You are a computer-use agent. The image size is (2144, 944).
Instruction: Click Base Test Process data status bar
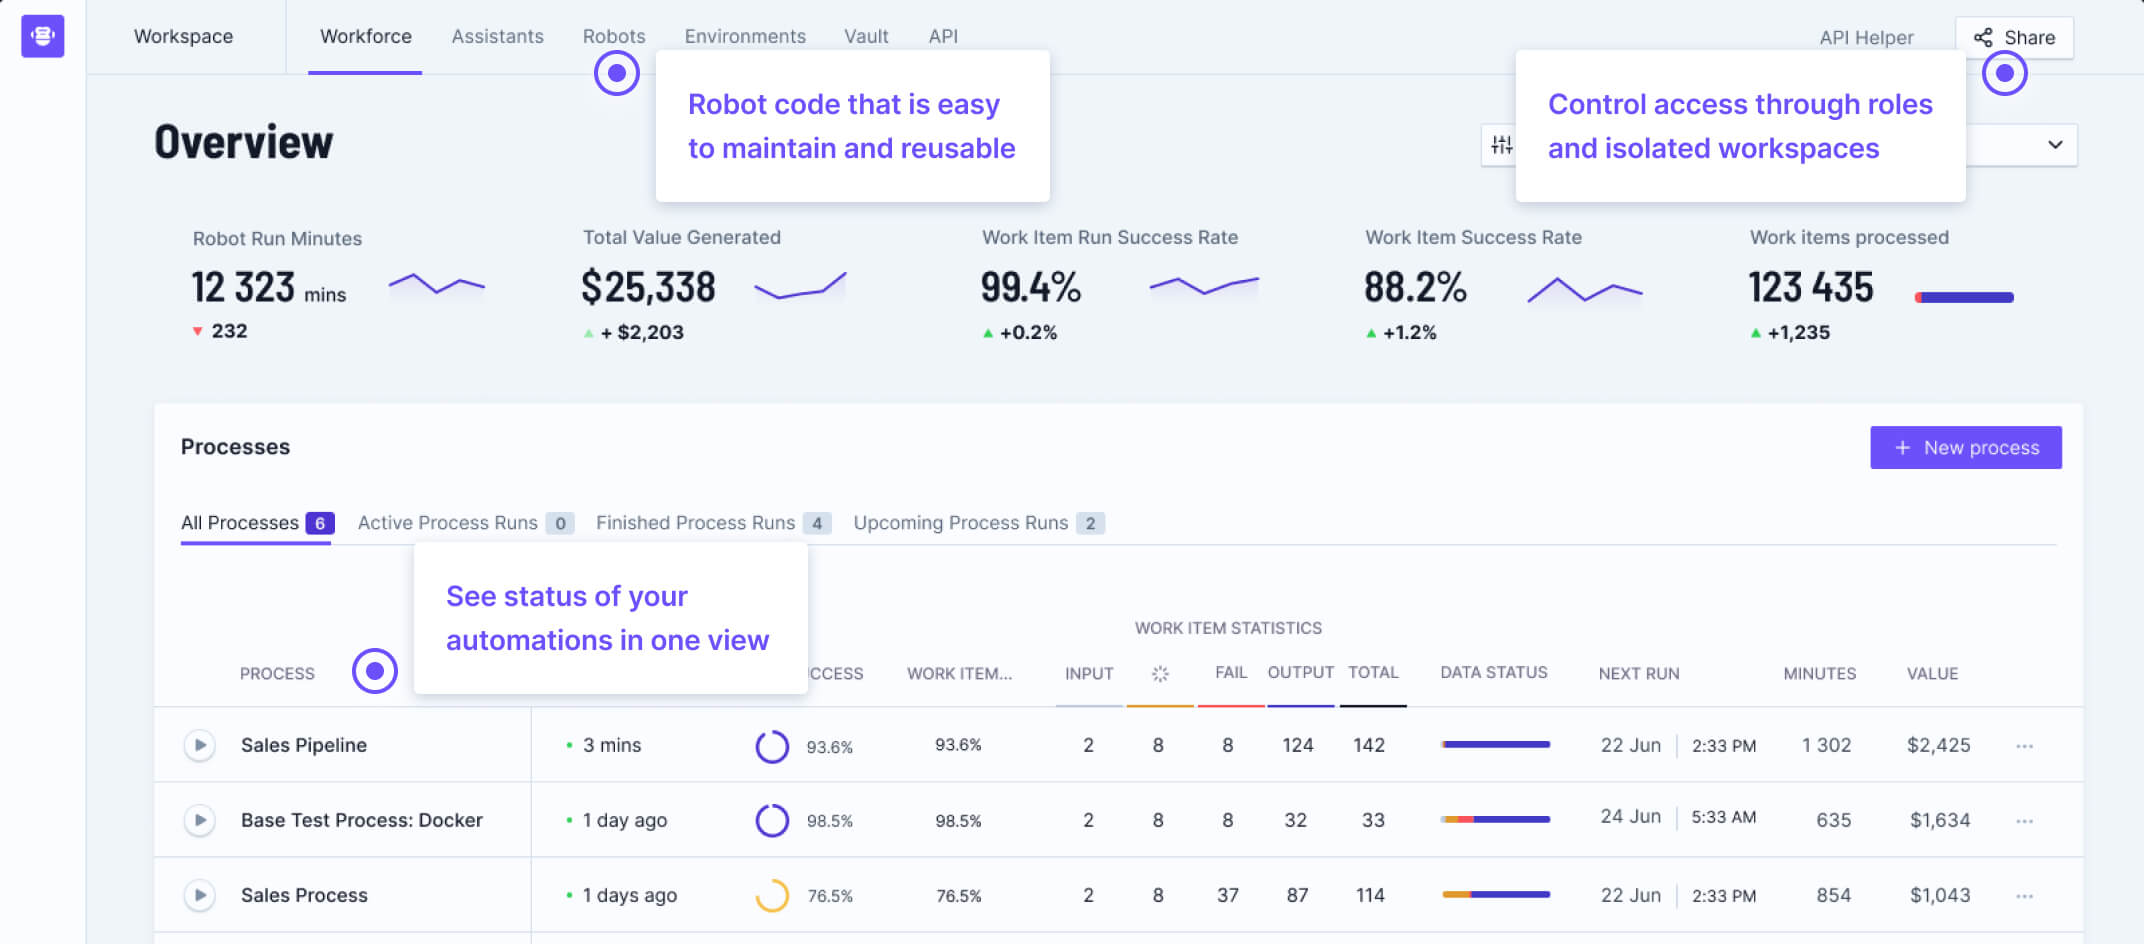(1496, 820)
